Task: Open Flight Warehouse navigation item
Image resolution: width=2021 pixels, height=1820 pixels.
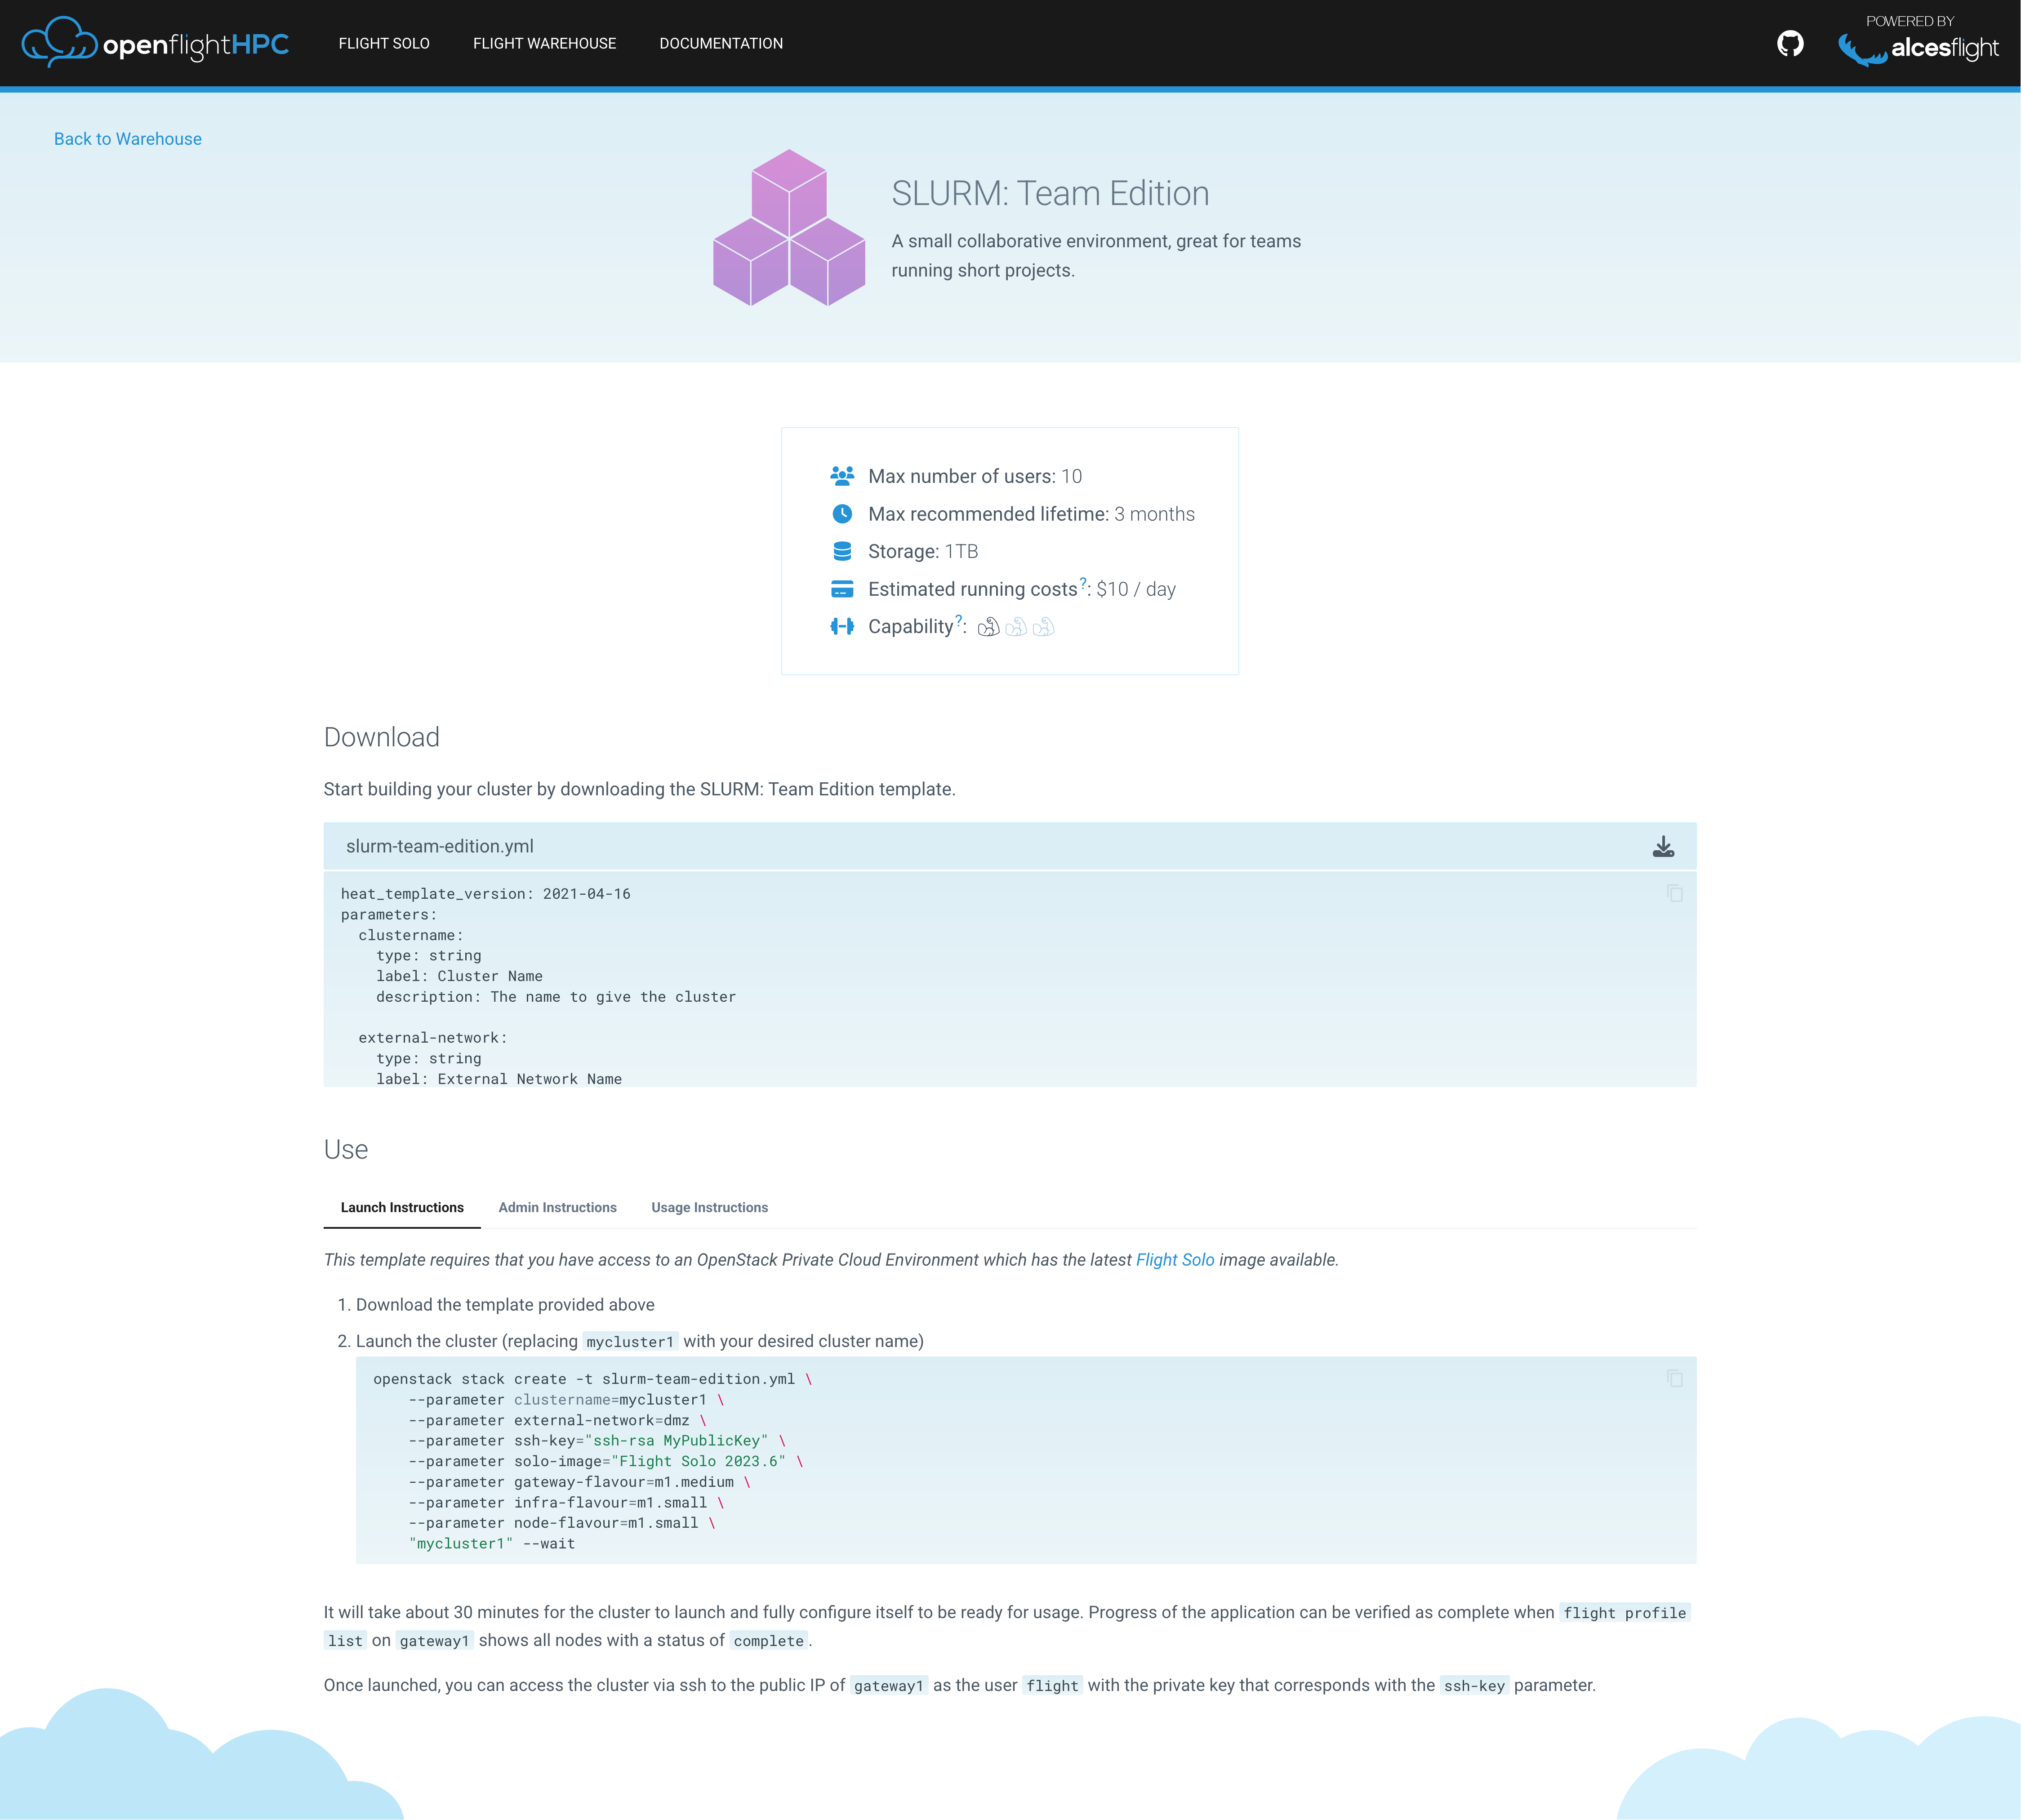Action: tap(544, 44)
